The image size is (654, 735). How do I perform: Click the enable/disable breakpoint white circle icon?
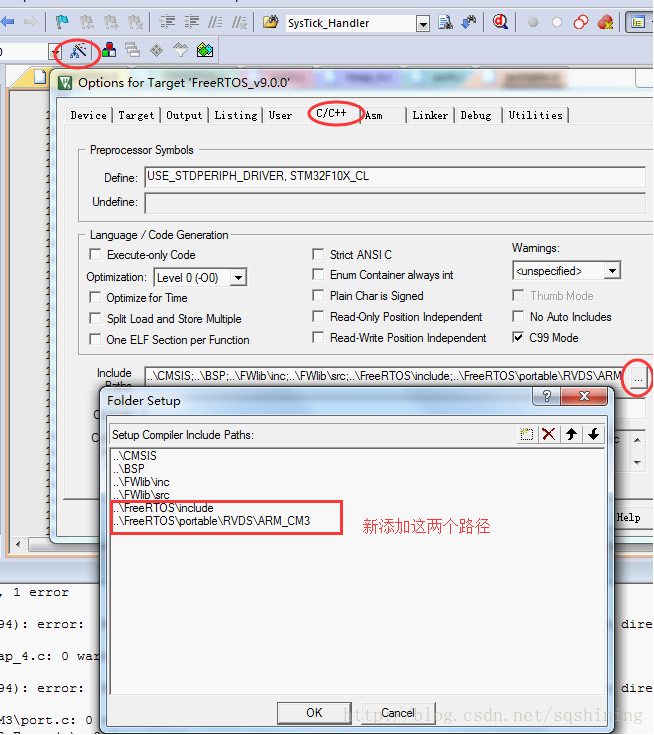click(x=557, y=22)
